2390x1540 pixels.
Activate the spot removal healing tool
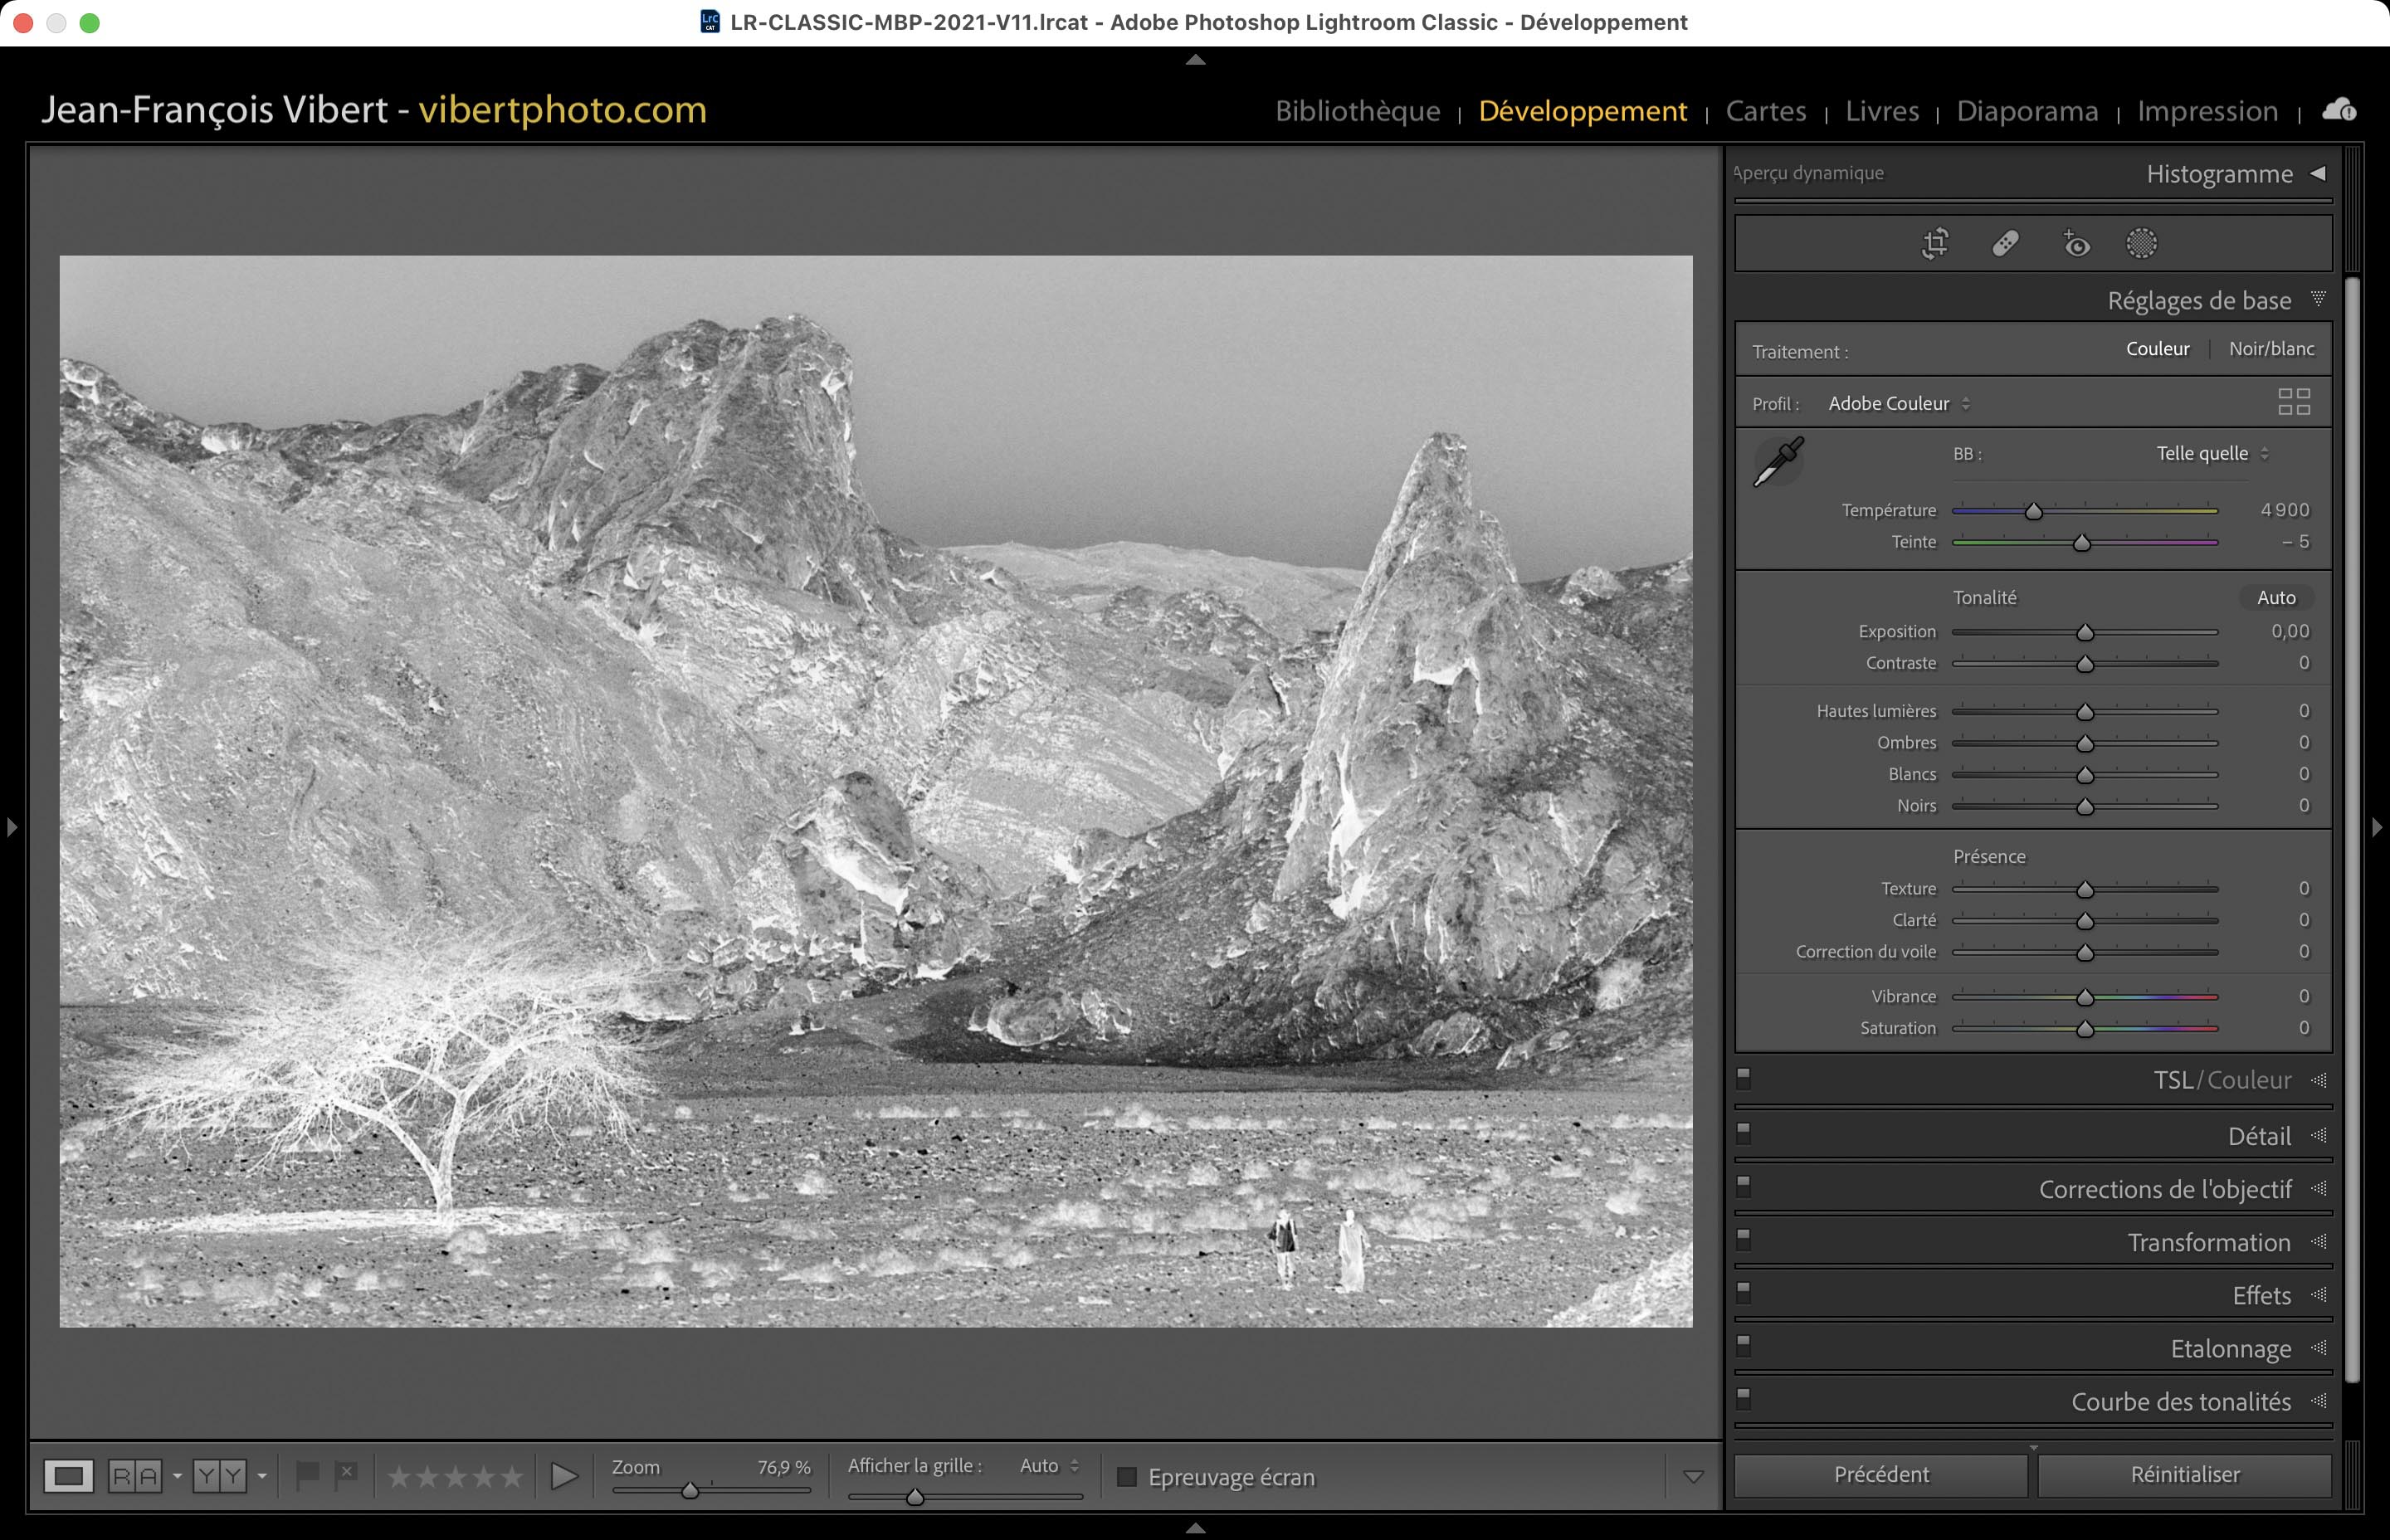coord(2005,243)
